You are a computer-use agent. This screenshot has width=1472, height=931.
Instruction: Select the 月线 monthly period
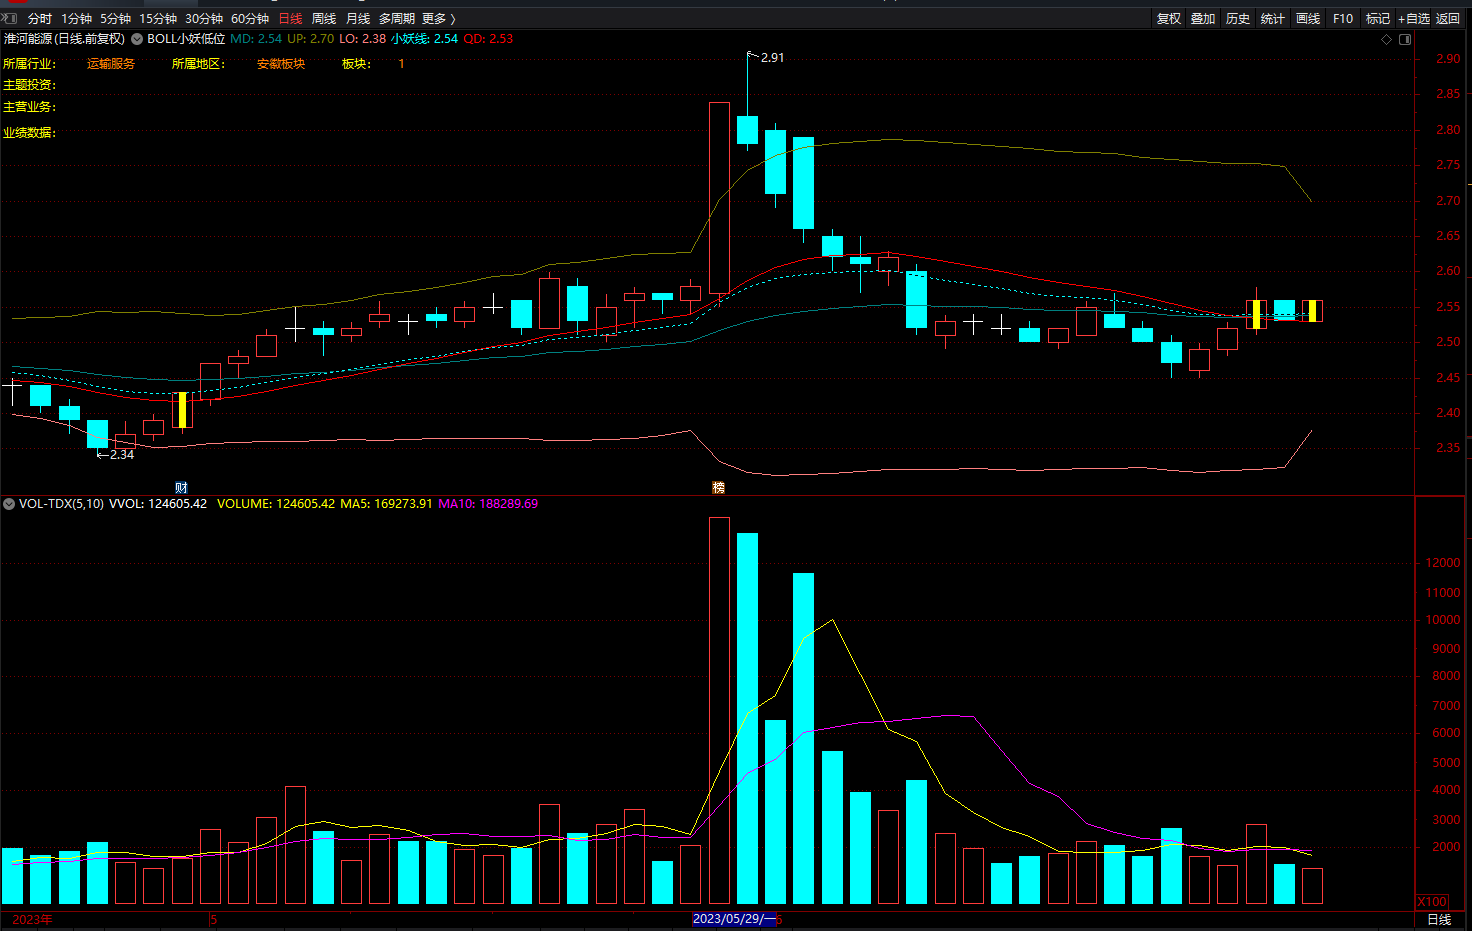click(x=358, y=19)
